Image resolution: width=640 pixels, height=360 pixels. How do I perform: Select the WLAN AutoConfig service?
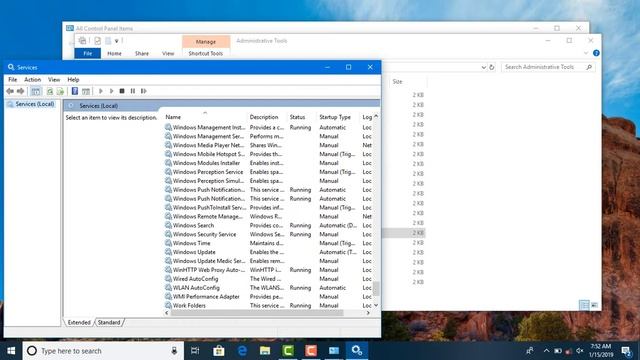[269, 288]
